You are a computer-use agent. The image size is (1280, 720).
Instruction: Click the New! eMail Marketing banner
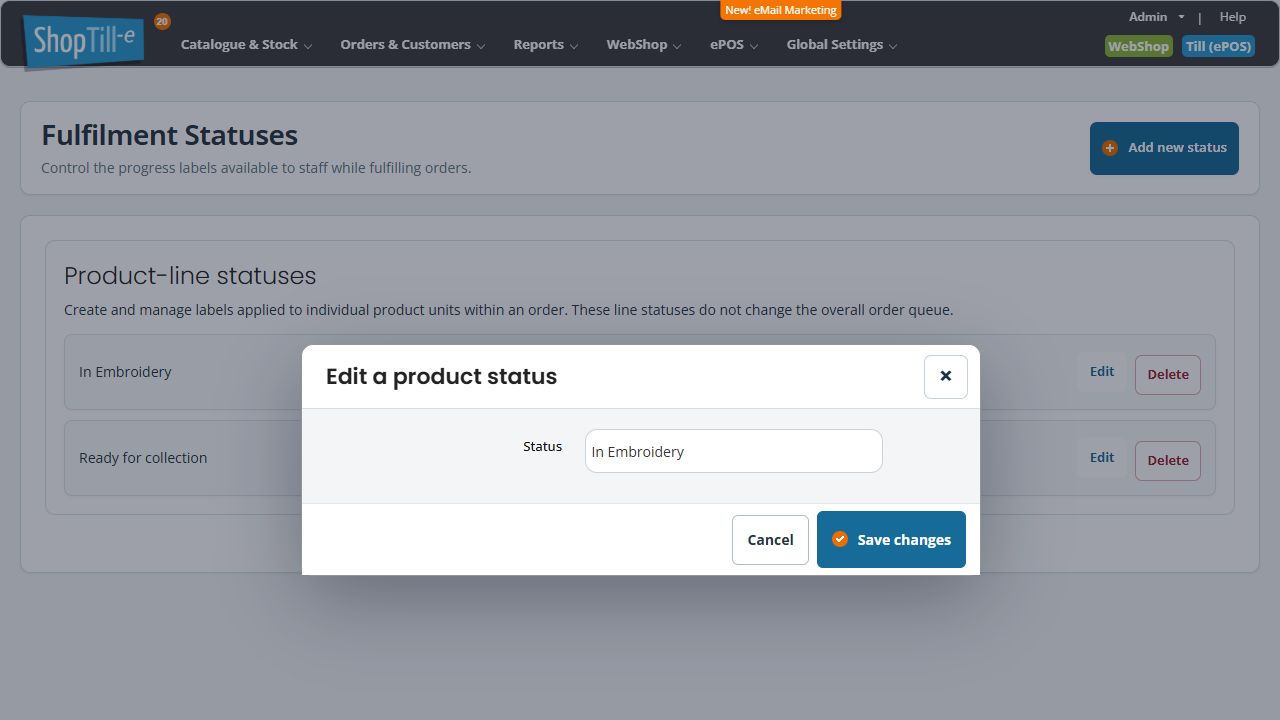coord(781,10)
